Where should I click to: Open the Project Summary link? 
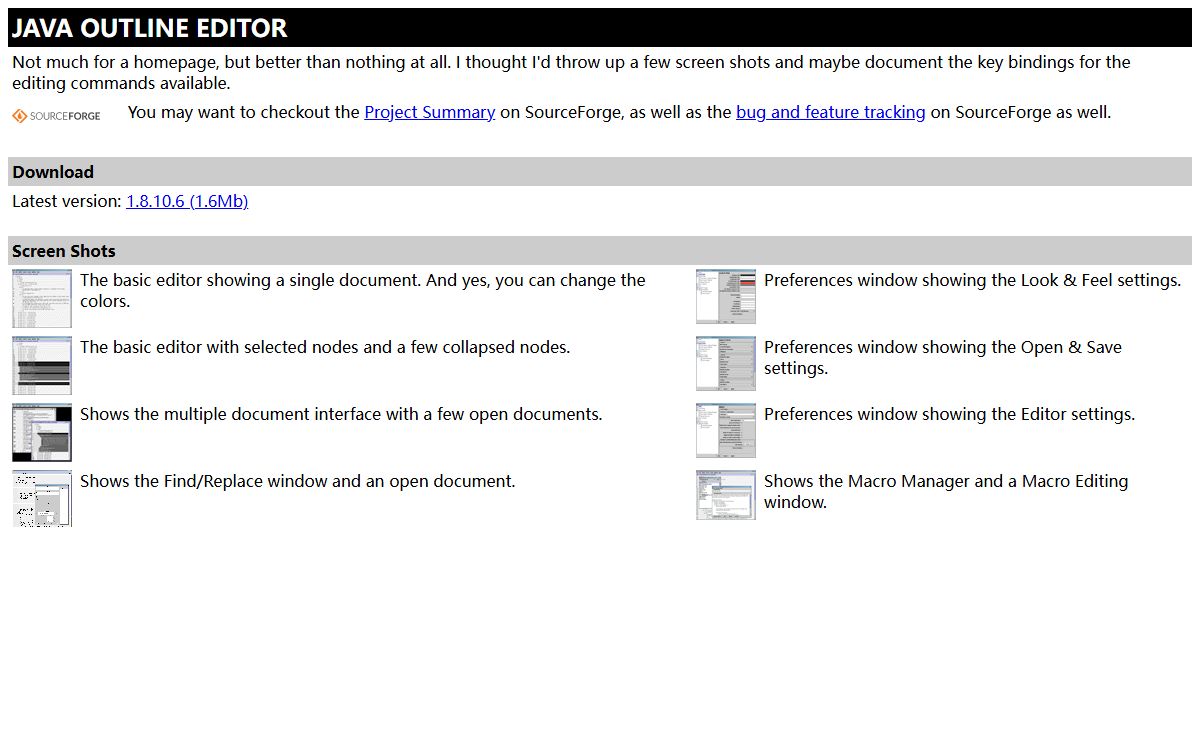pos(429,112)
